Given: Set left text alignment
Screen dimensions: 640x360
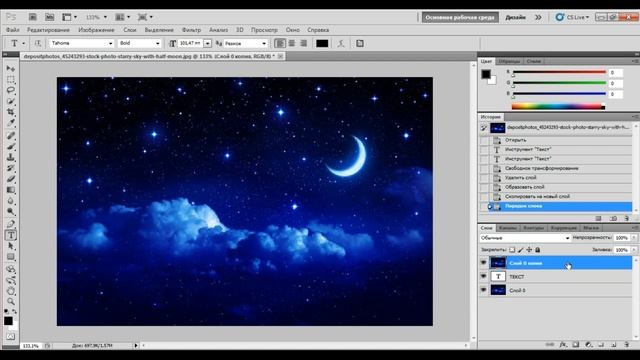Looking at the screenshot, I should coord(280,43).
